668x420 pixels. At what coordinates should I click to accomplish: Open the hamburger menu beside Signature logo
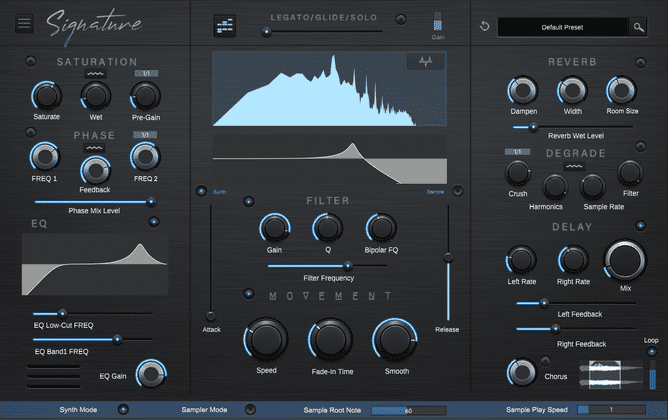[25, 23]
